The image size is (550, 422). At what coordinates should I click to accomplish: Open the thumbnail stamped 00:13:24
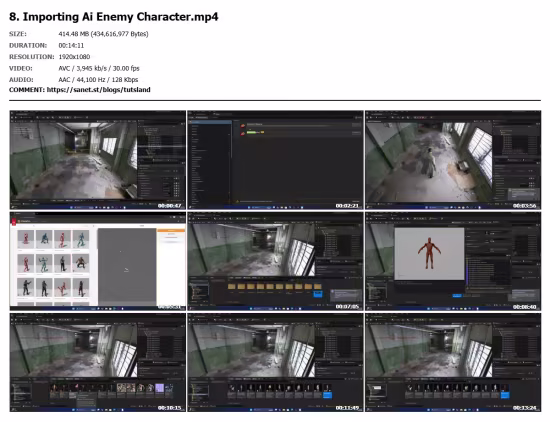[x=453, y=363]
